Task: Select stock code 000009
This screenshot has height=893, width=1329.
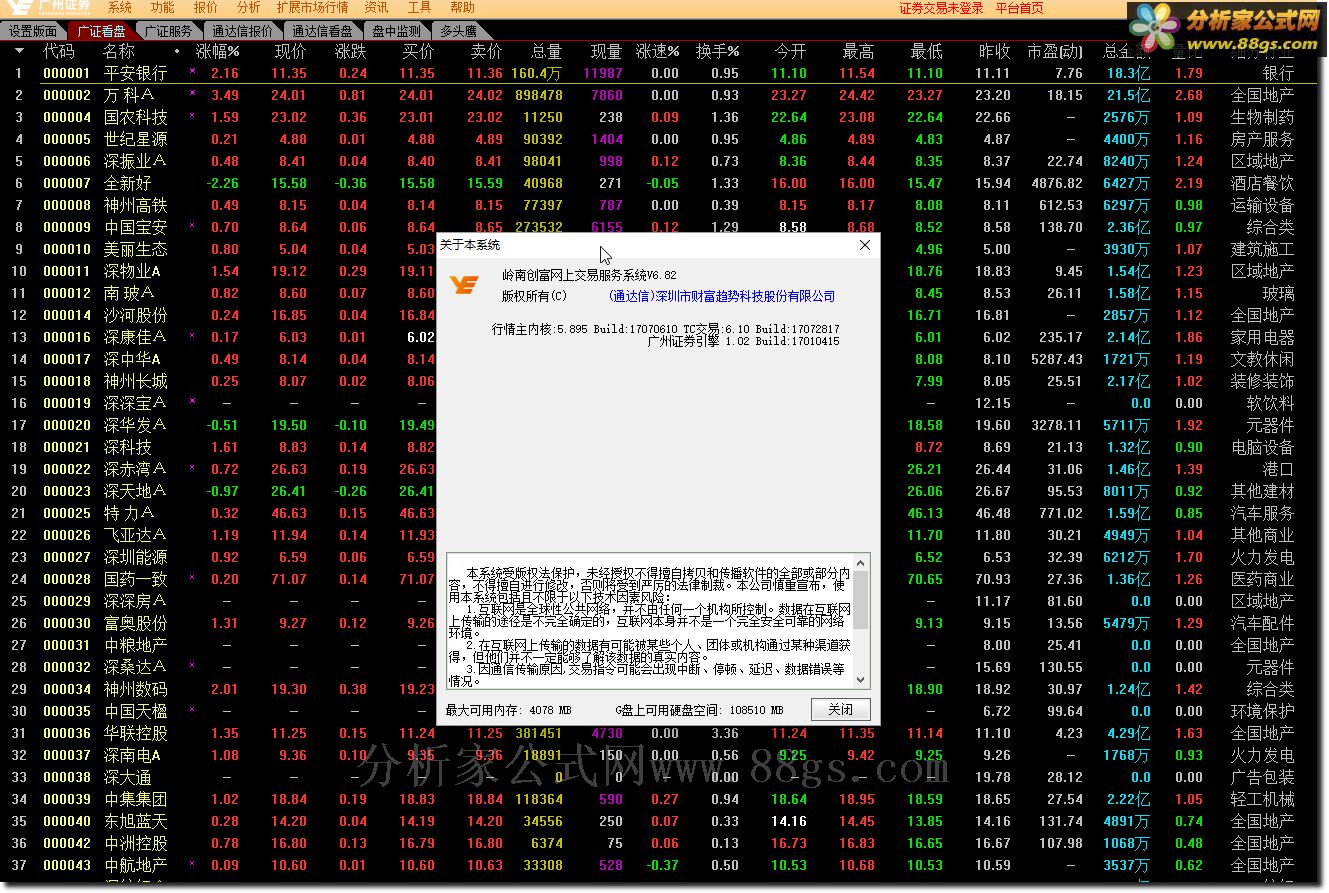Action: tap(67, 227)
